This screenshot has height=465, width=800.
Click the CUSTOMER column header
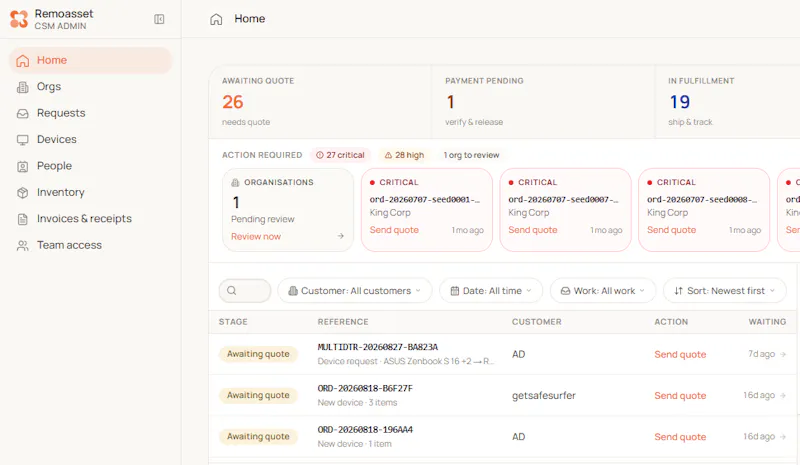tap(537, 322)
